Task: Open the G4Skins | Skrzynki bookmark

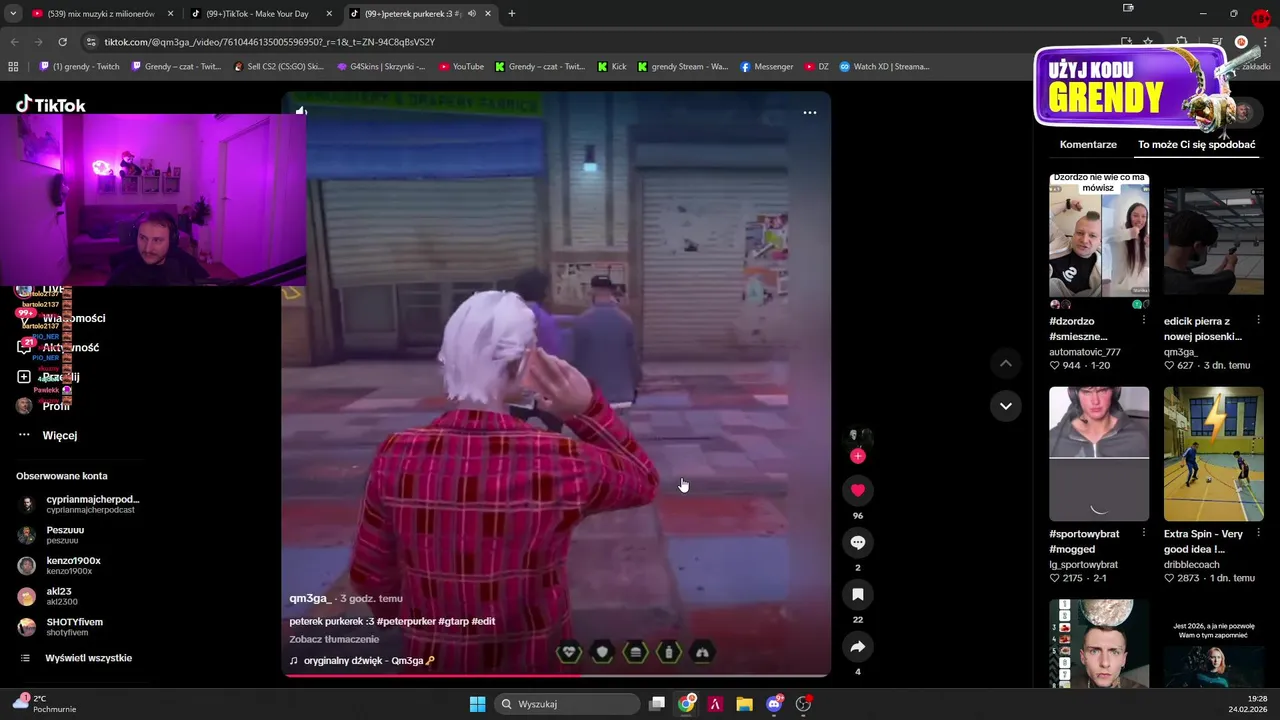Action: 381,67
